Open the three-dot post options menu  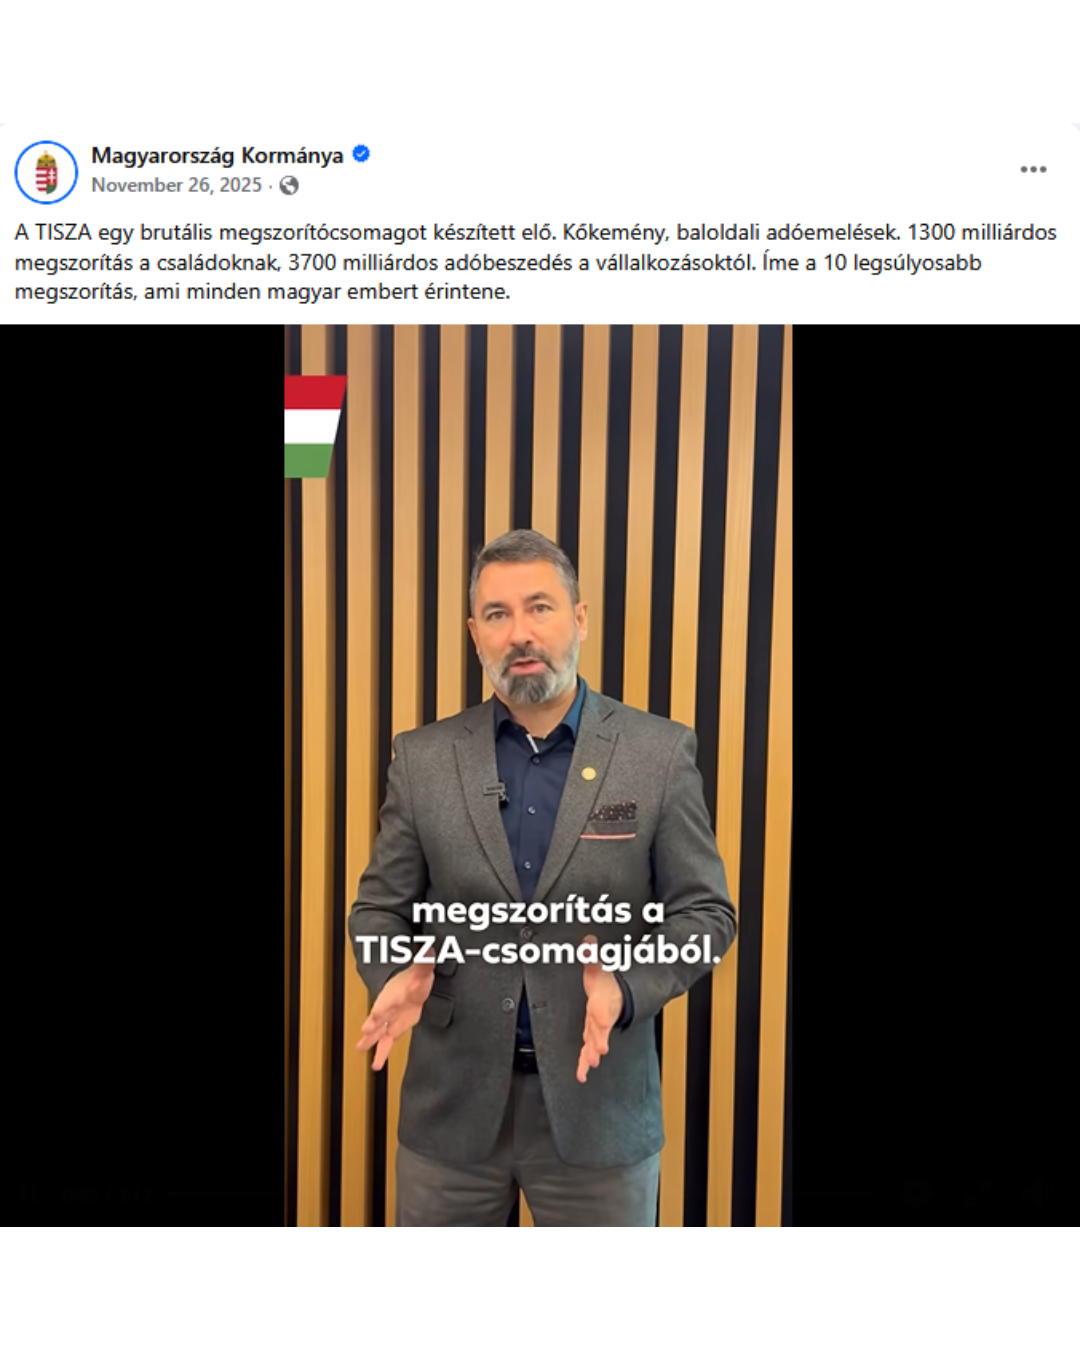(1033, 169)
